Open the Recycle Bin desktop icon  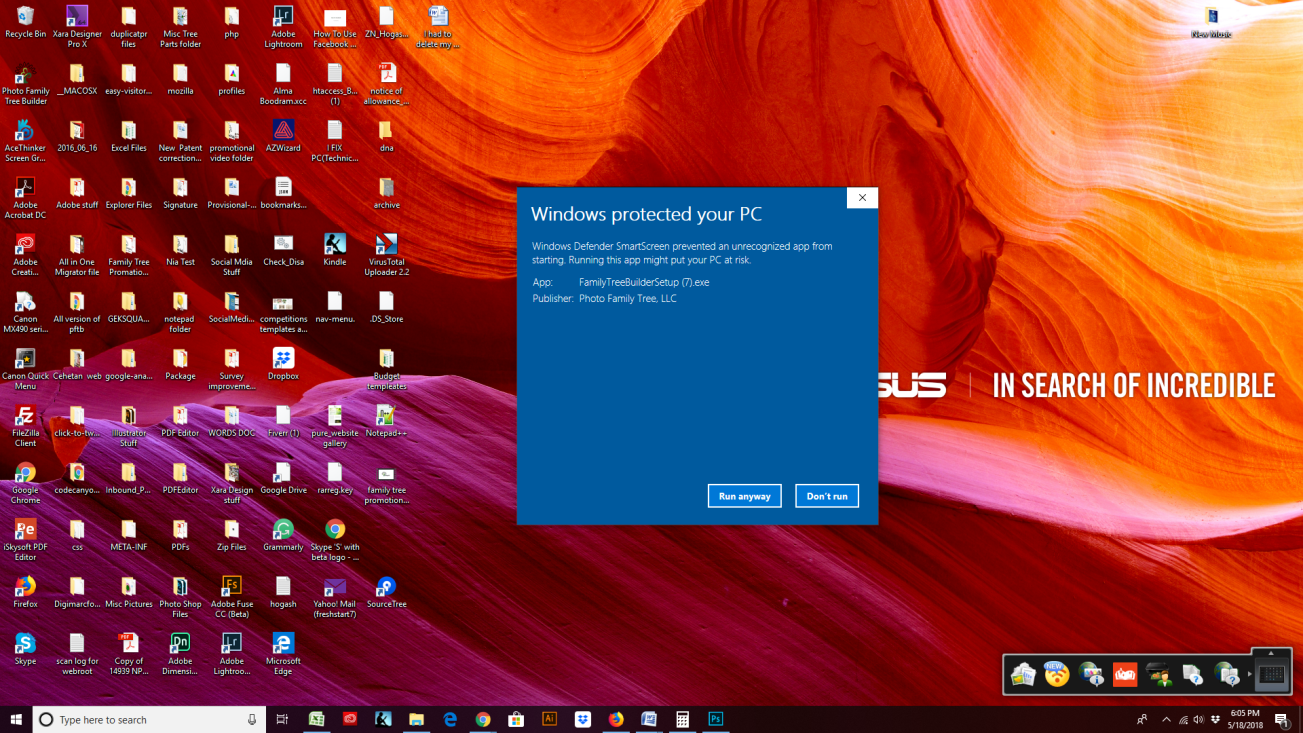point(25,22)
